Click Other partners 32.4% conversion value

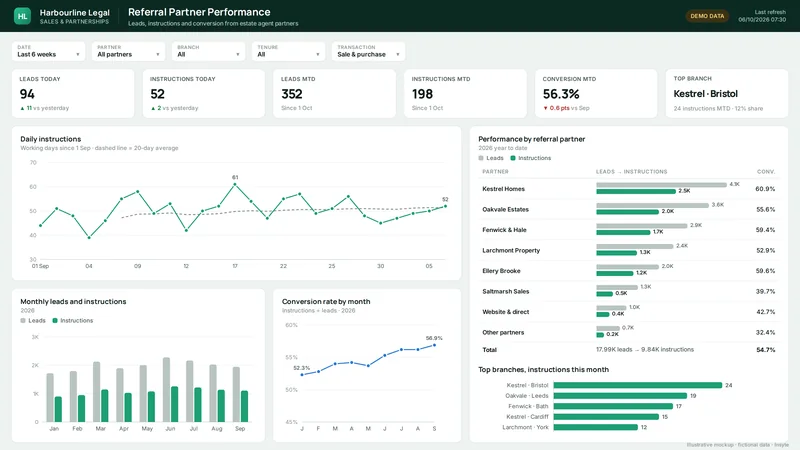pos(765,332)
